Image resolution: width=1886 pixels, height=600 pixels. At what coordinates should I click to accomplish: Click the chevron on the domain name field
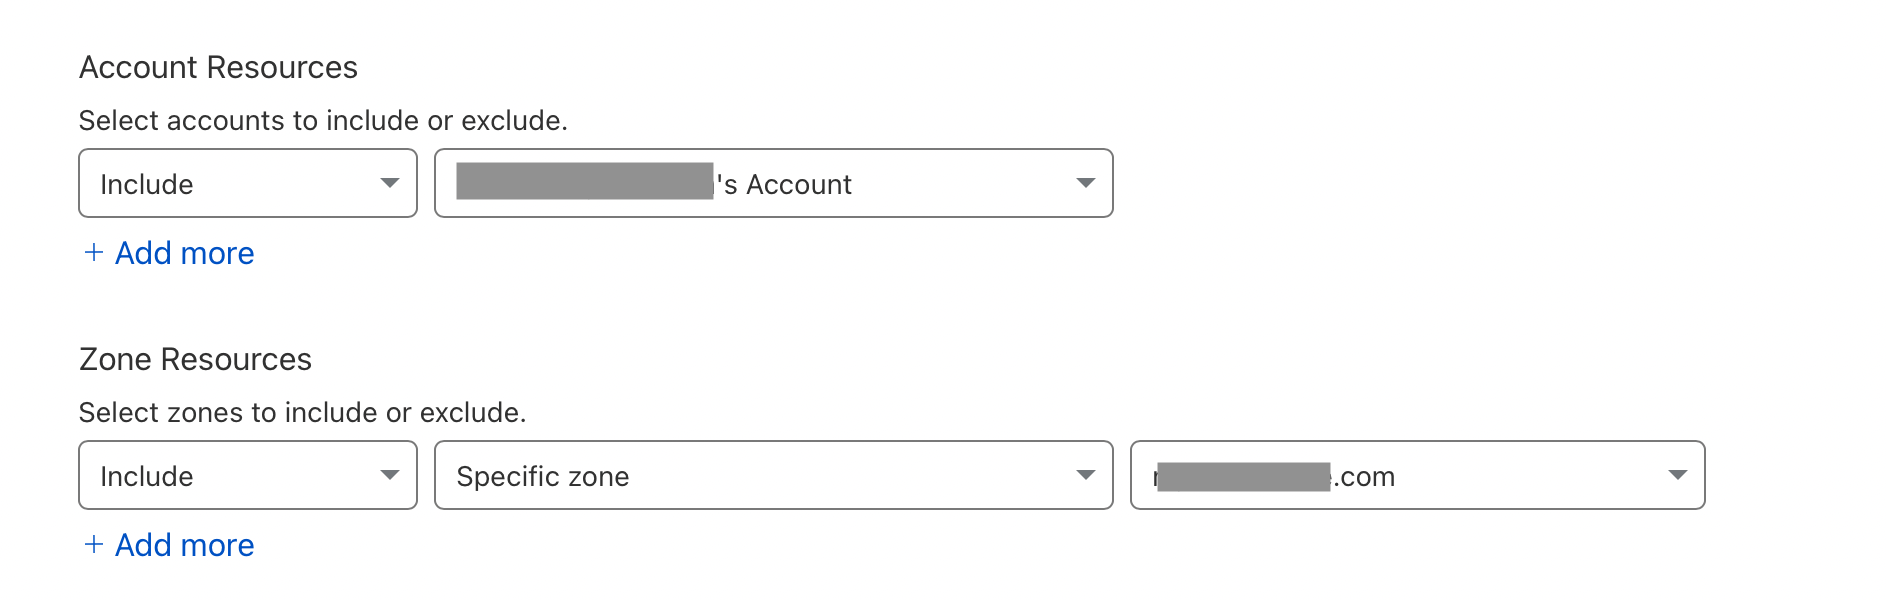point(1676,476)
